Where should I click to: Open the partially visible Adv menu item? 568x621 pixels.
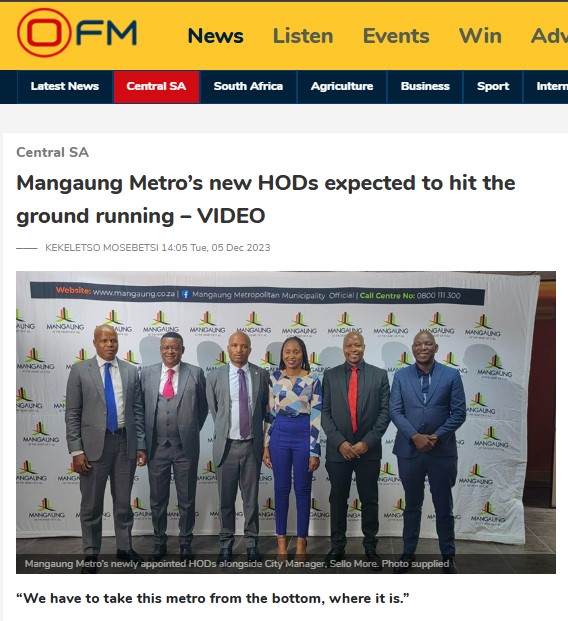click(549, 36)
